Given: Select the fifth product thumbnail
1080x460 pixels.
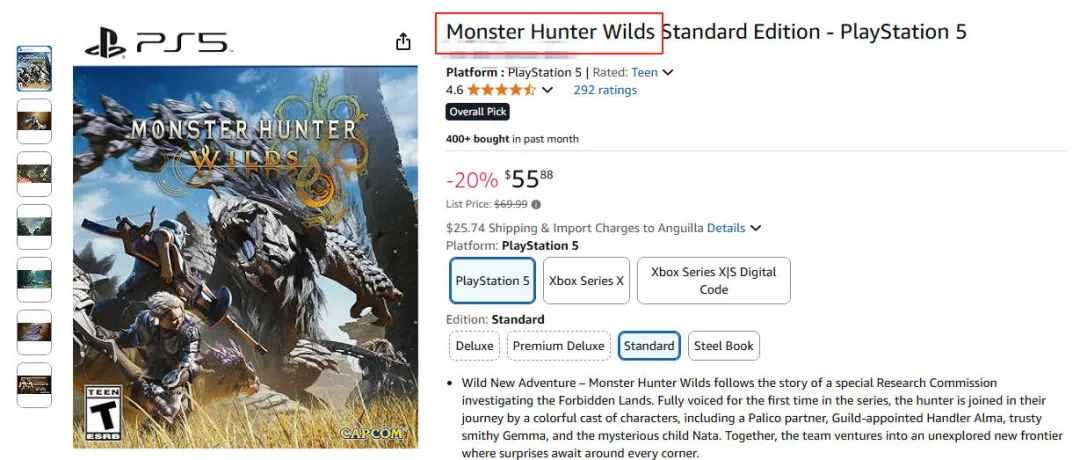Looking at the screenshot, I should pyautogui.click(x=34, y=280).
